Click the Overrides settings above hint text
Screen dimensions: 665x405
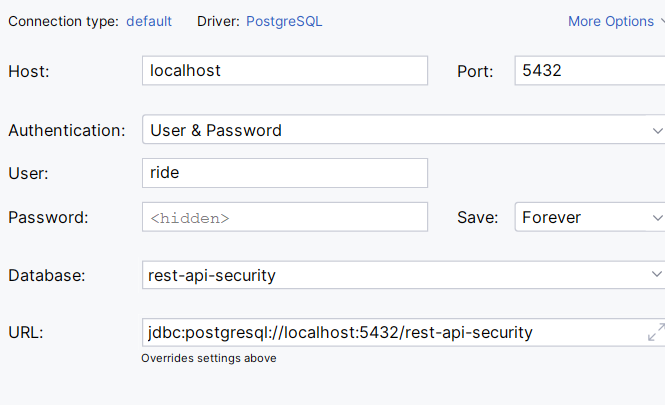(x=209, y=358)
